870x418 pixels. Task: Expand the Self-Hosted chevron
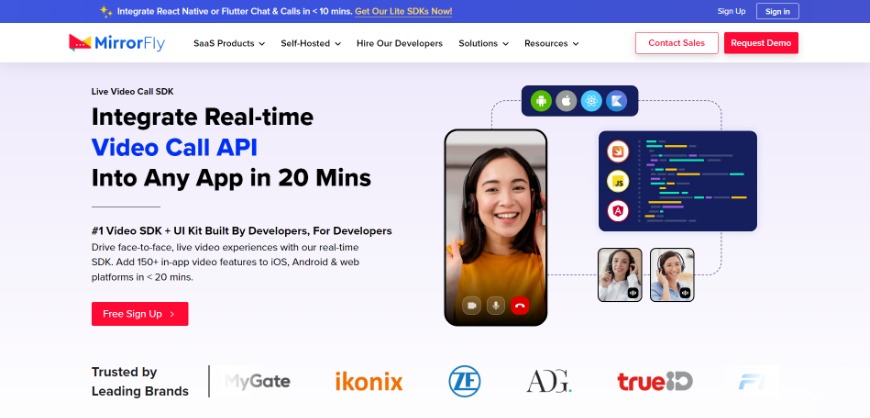pyautogui.click(x=337, y=44)
